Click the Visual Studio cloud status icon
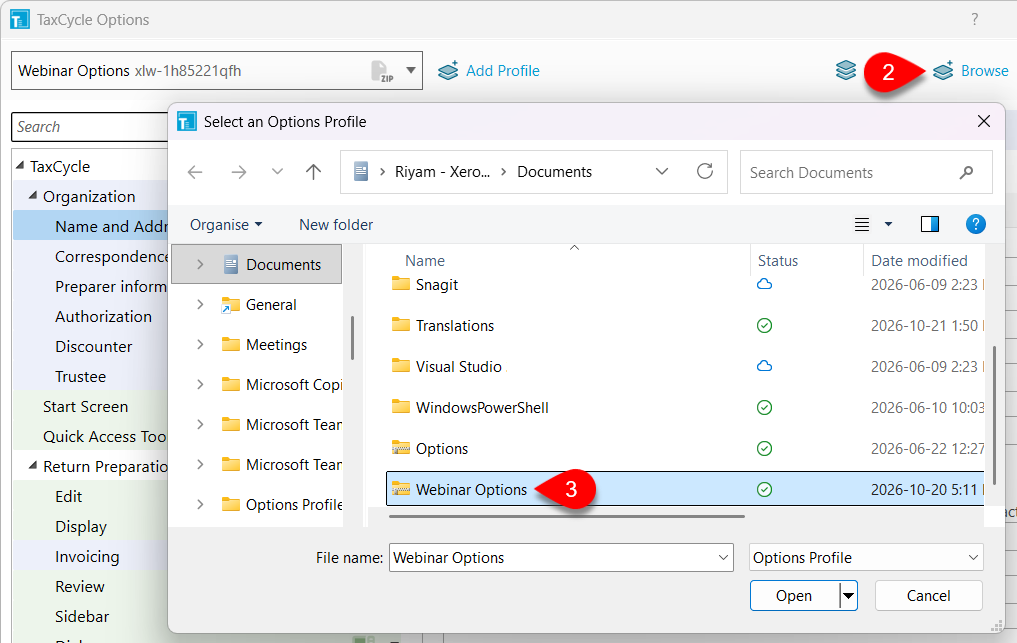 pos(765,366)
